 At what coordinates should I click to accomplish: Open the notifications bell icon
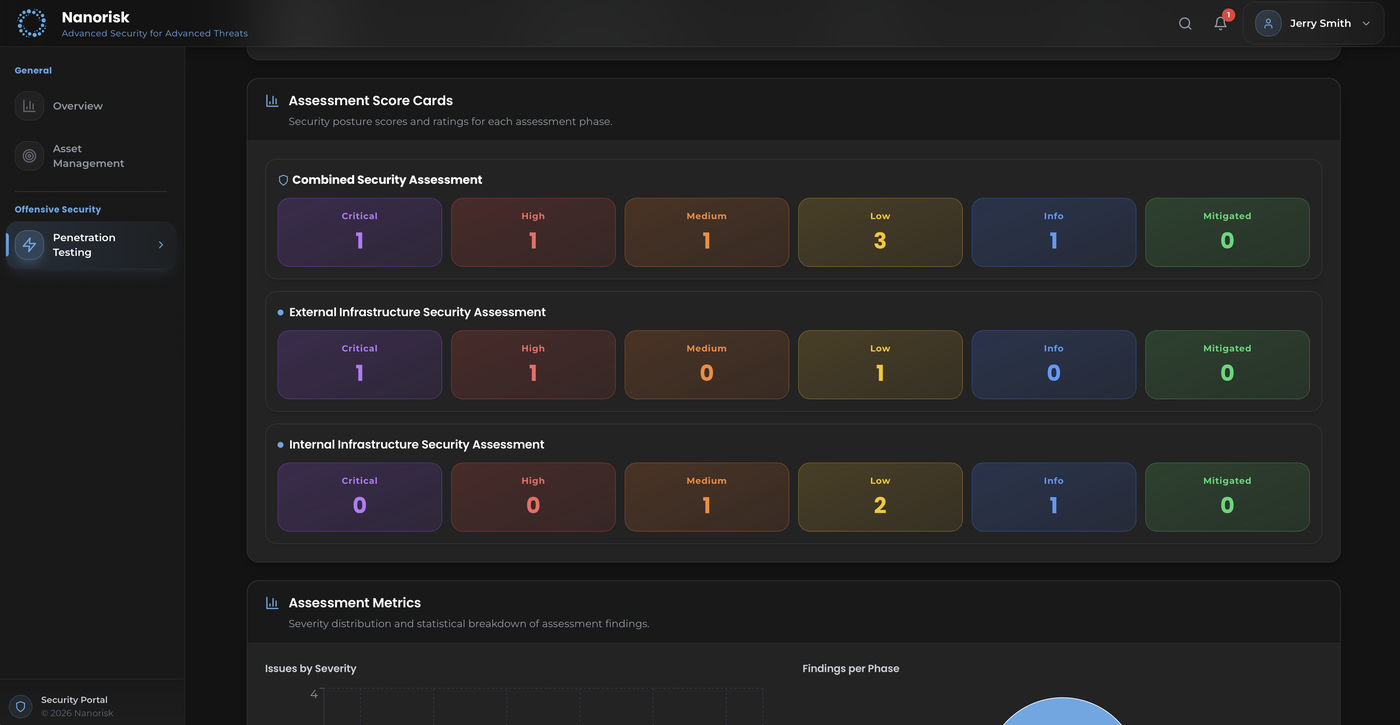tap(1220, 24)
